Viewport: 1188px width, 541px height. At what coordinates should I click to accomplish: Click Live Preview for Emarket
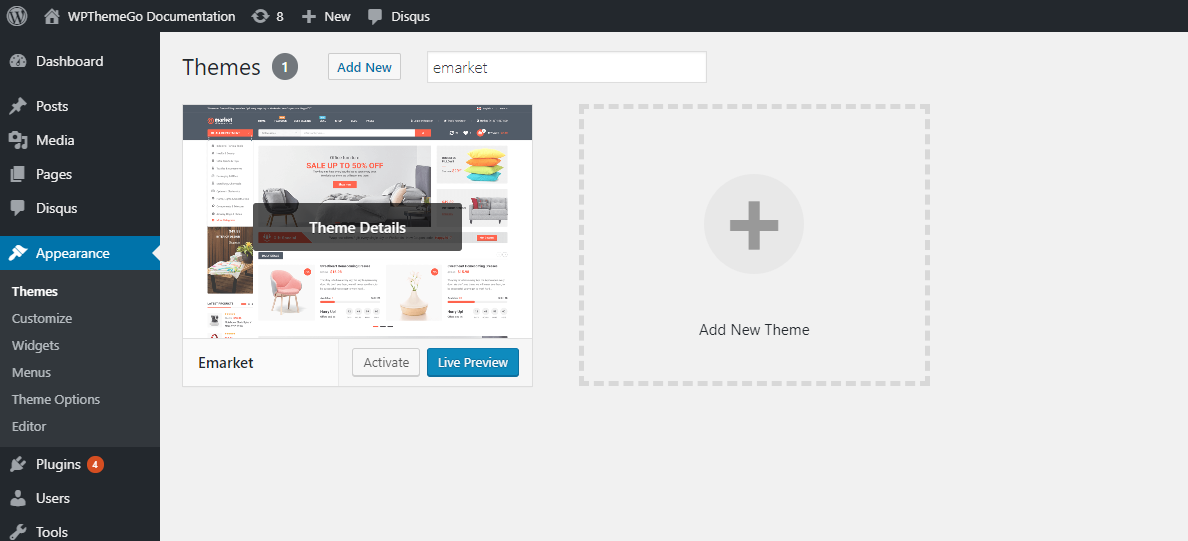click(472, 362)
